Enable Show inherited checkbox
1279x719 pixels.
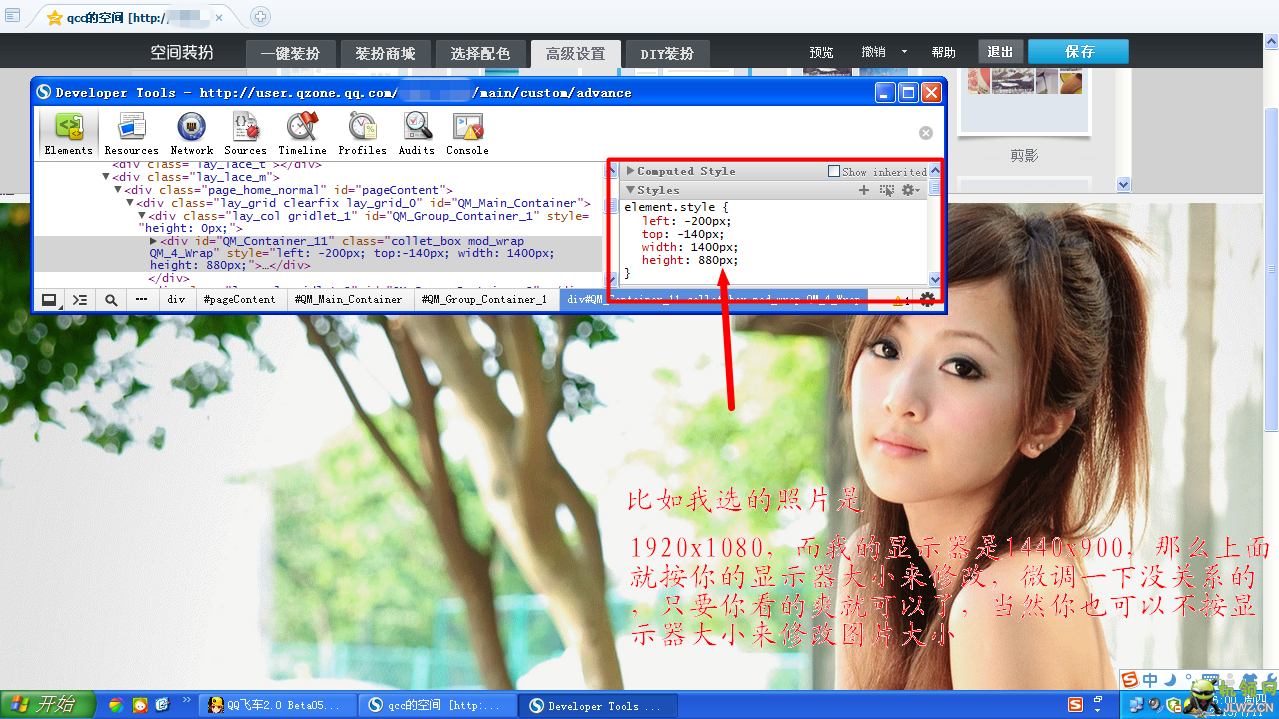tap(834, 171)
